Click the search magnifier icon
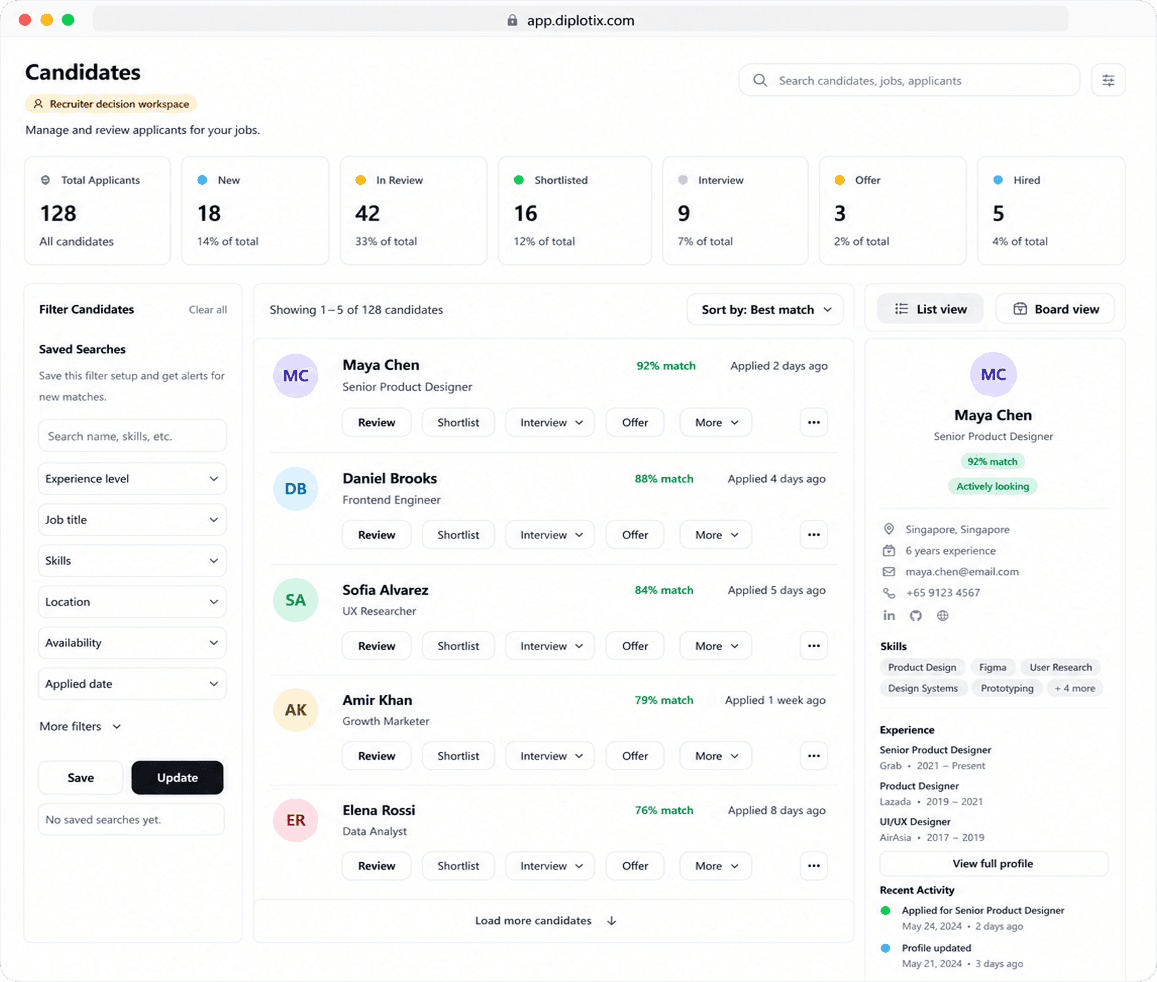The height and width of the screenshot is (982, 1157). [x=760, y=80]
